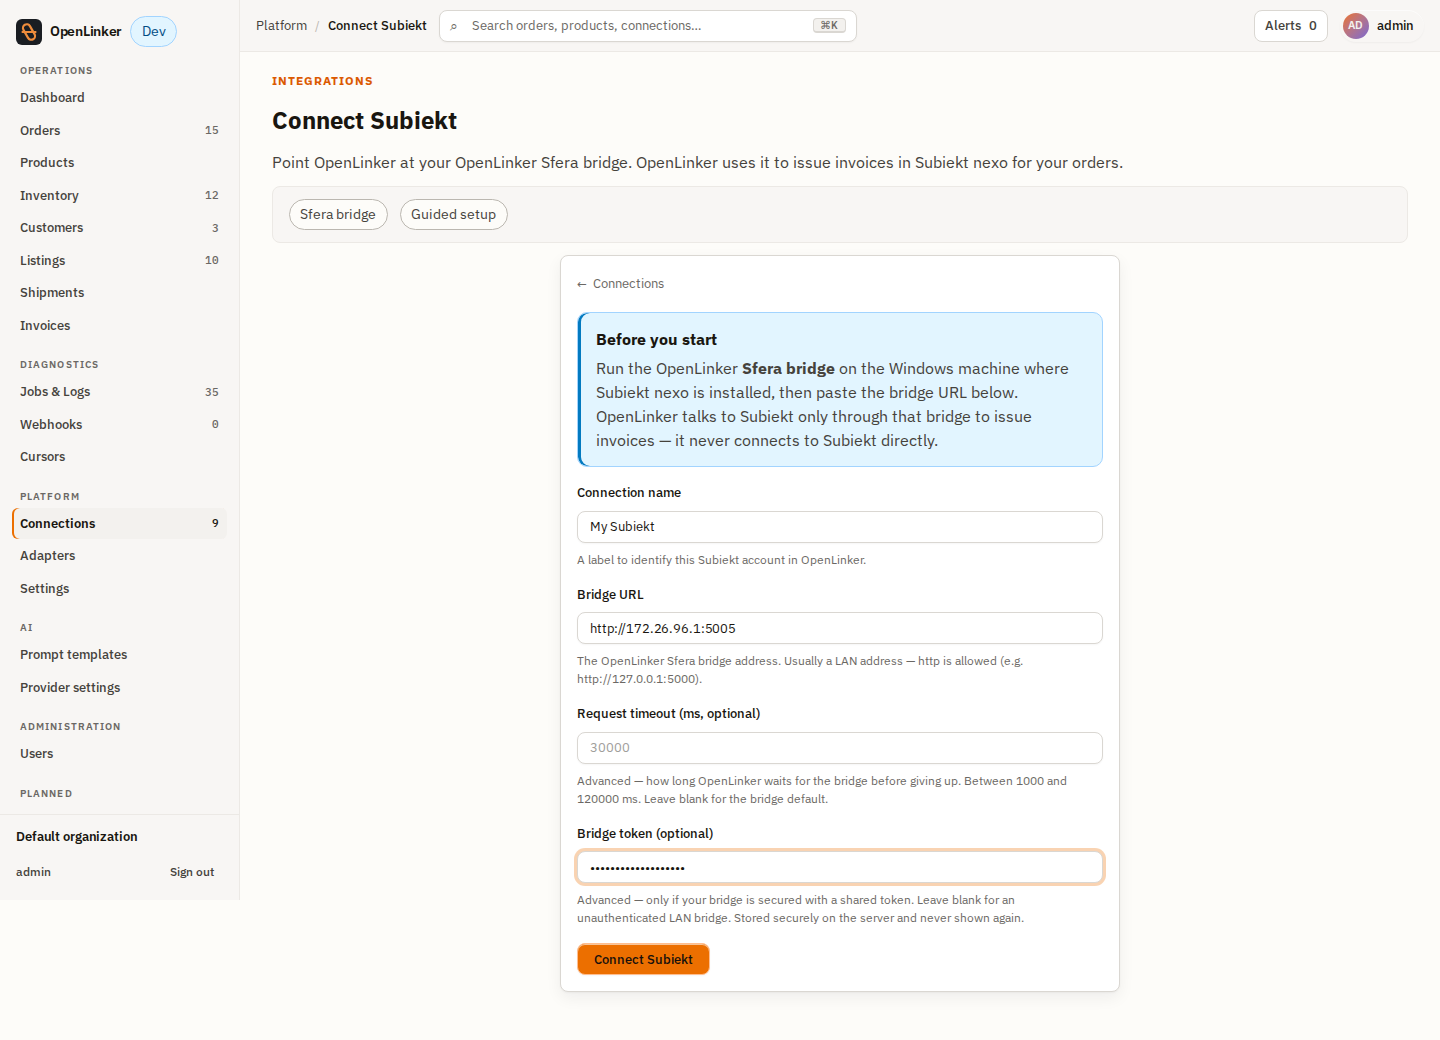The height and width of the screenshot is (1040, 1440).
Task: Click the Dev environment badge
Action: coord(154,32)
